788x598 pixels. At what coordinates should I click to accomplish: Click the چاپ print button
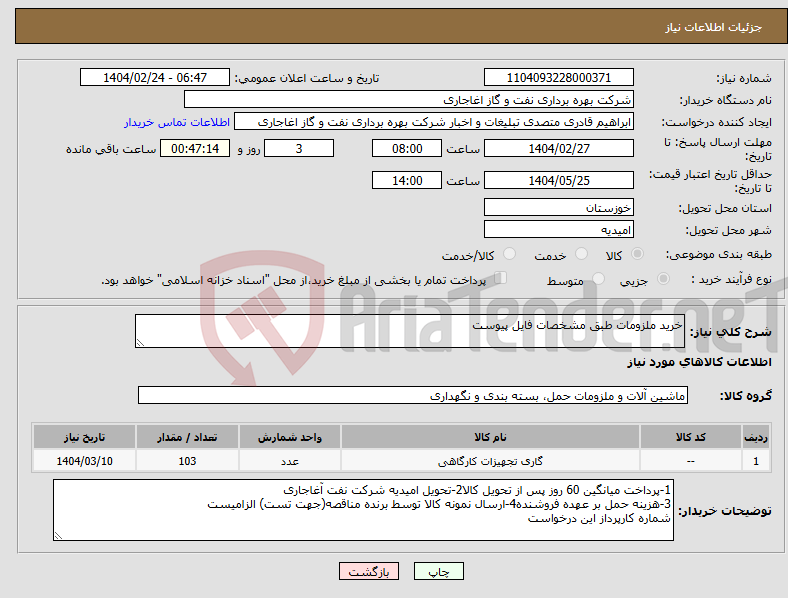click(x=439, y=571)
